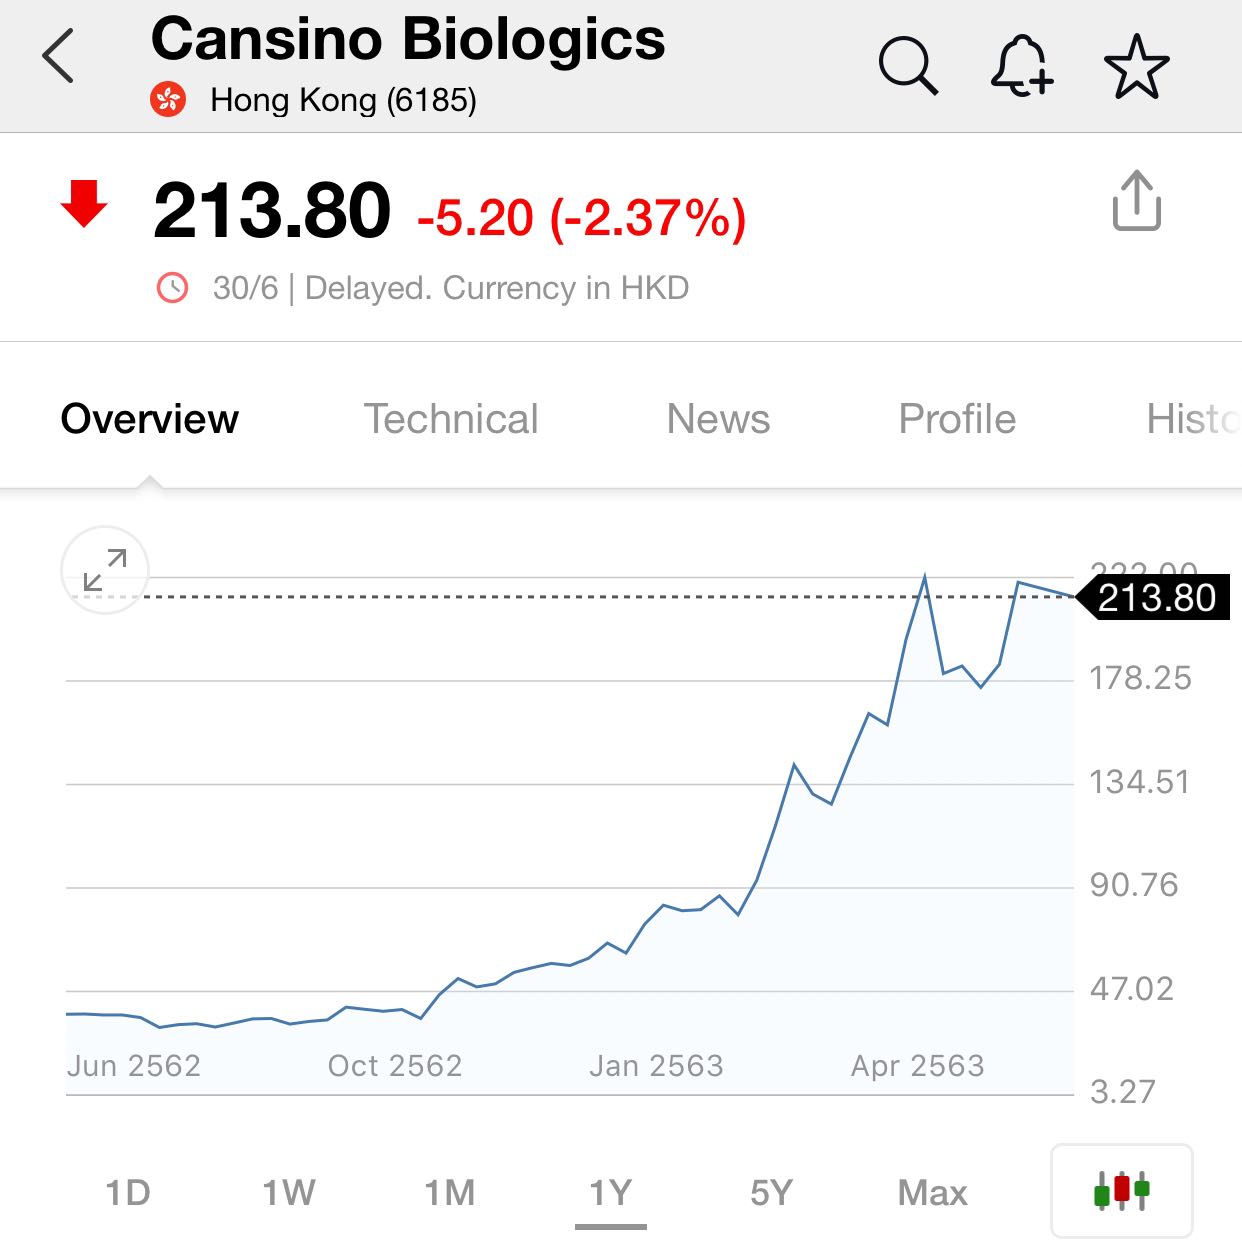Viewport: 1242px width, 1254px height.
Task: Select the 1M time range
Action: [449, 1192]
